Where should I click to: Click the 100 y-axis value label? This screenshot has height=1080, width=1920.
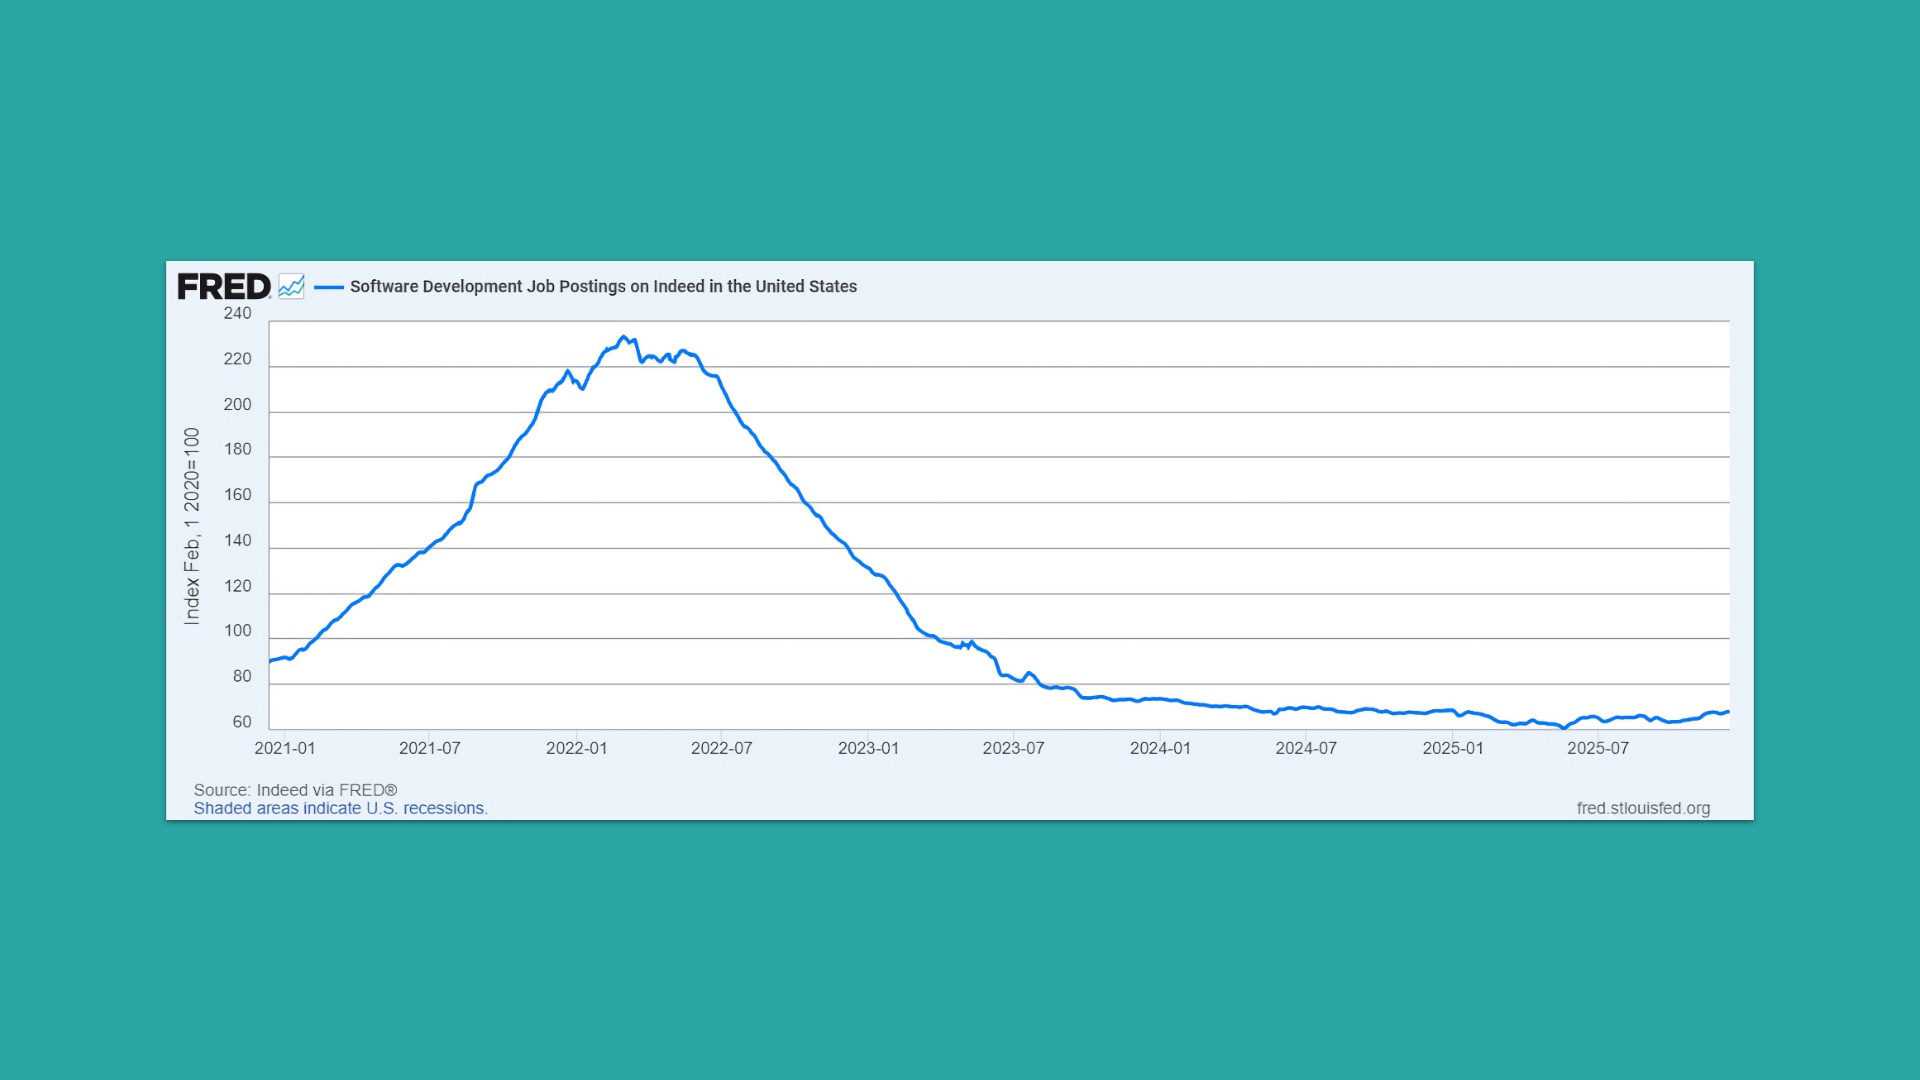pyautogui.click(x=237, y=631)
